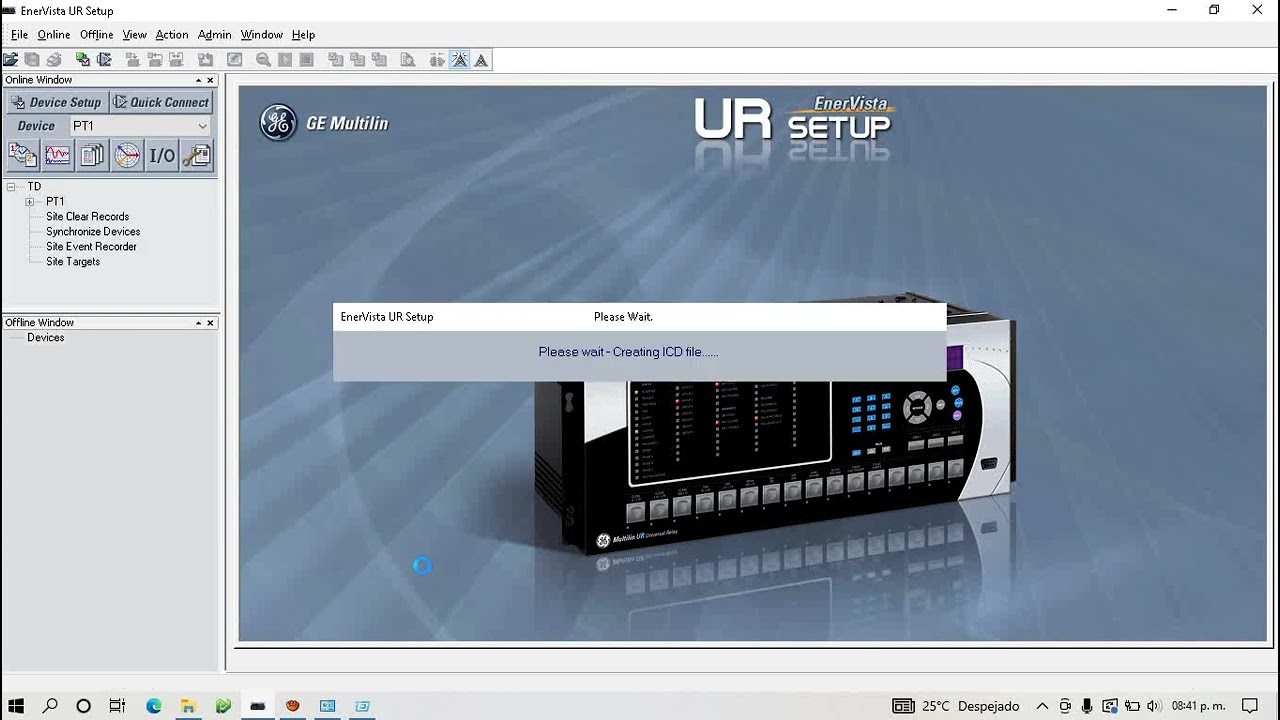
Task: Close the Online Window panel
Action: click(x=211, y=80)
